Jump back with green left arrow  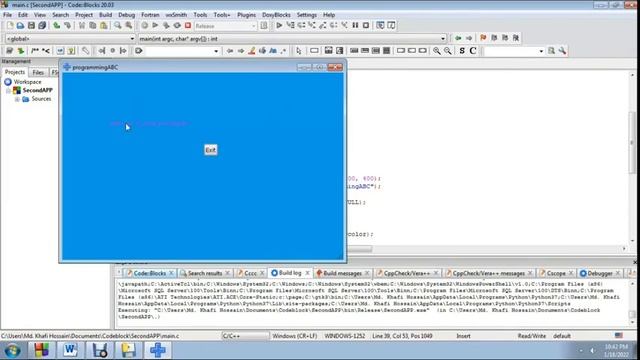click(x=458, y=38)
